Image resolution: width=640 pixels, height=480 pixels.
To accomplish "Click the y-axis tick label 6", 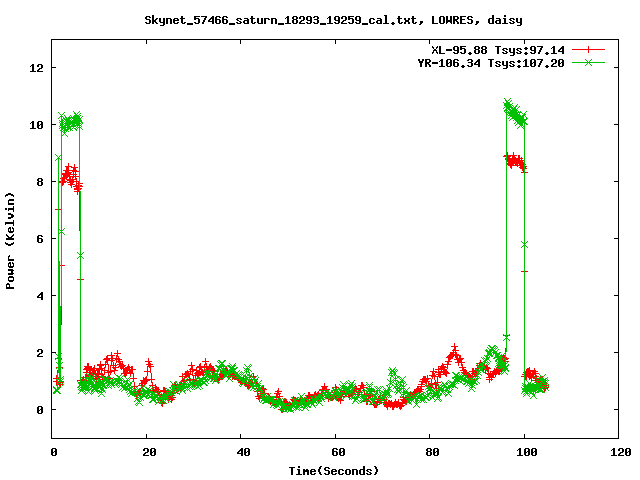I will (x=40, y=239).
